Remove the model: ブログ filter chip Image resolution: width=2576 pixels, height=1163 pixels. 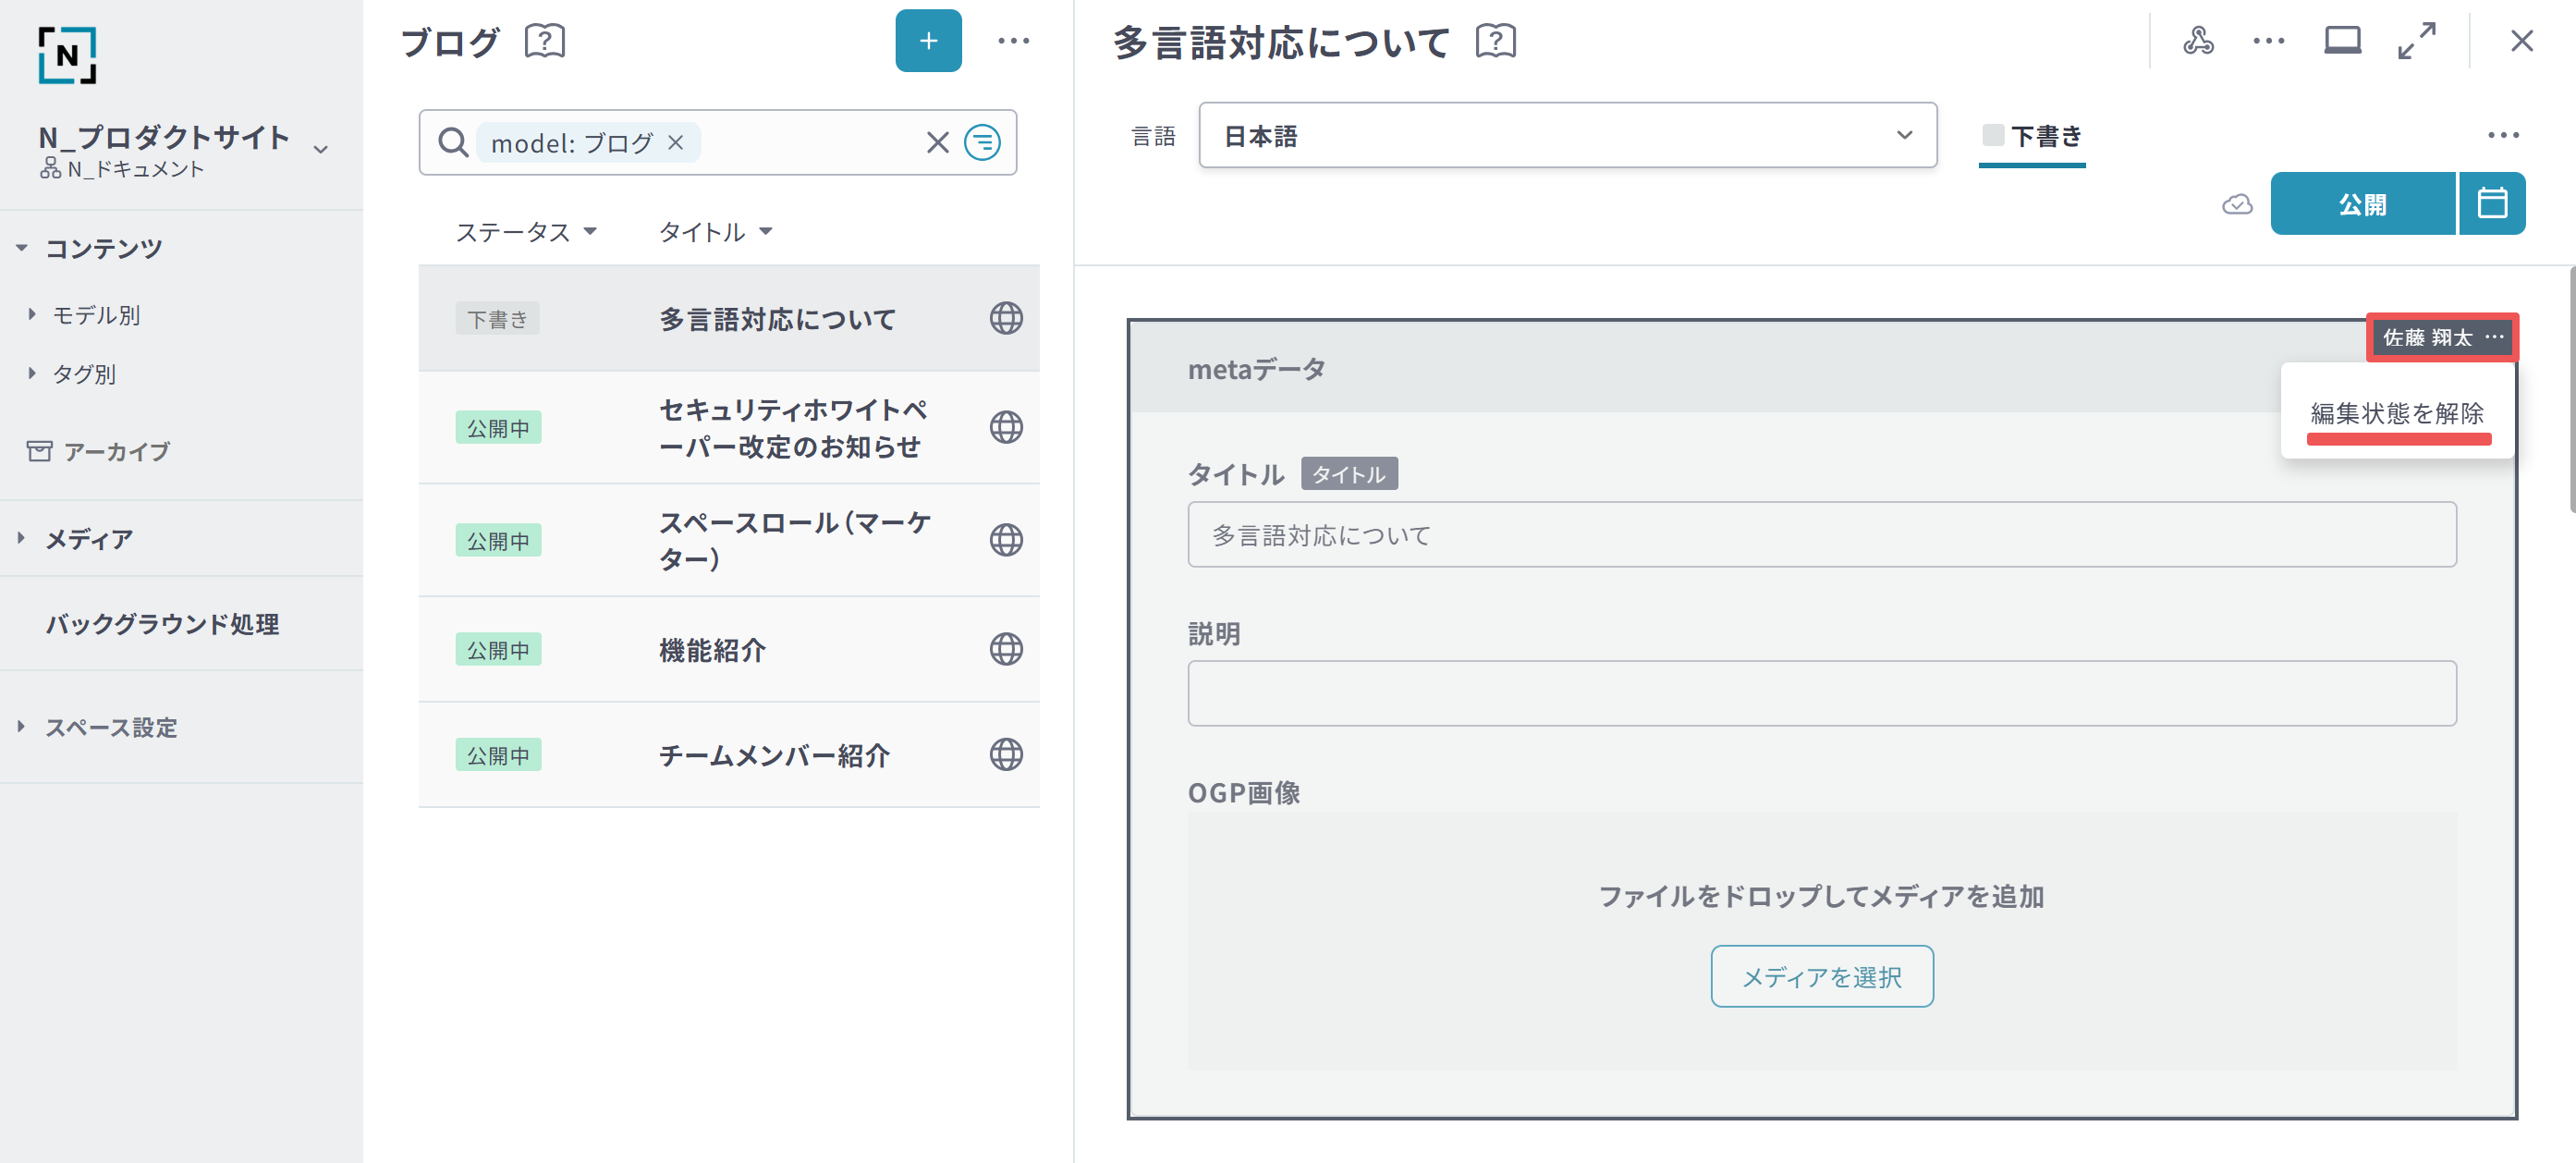click(676, 143)
